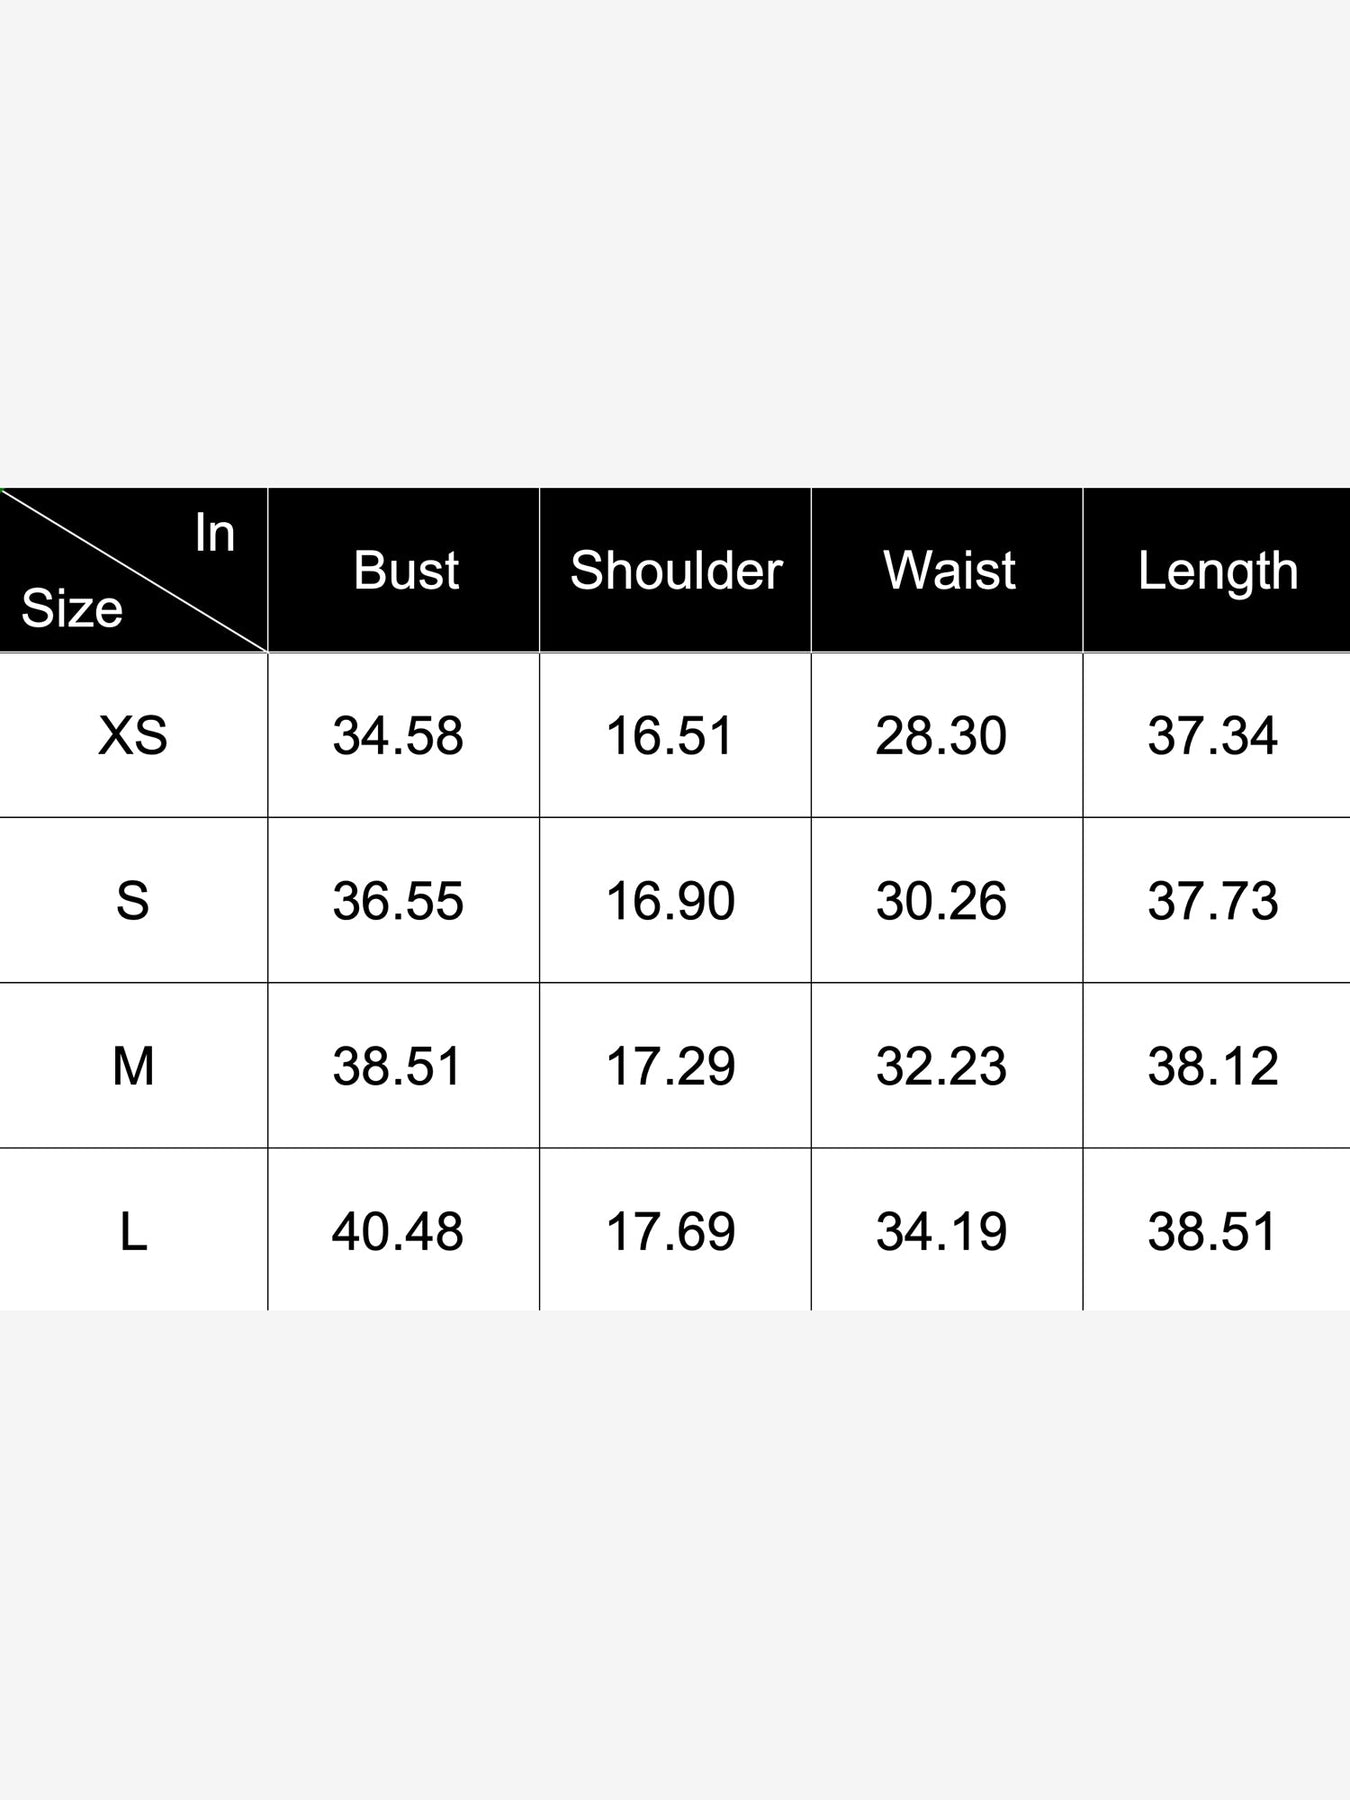Click the XS bust value 34.58
The image size is (1350, 1800).
[398, 736]
